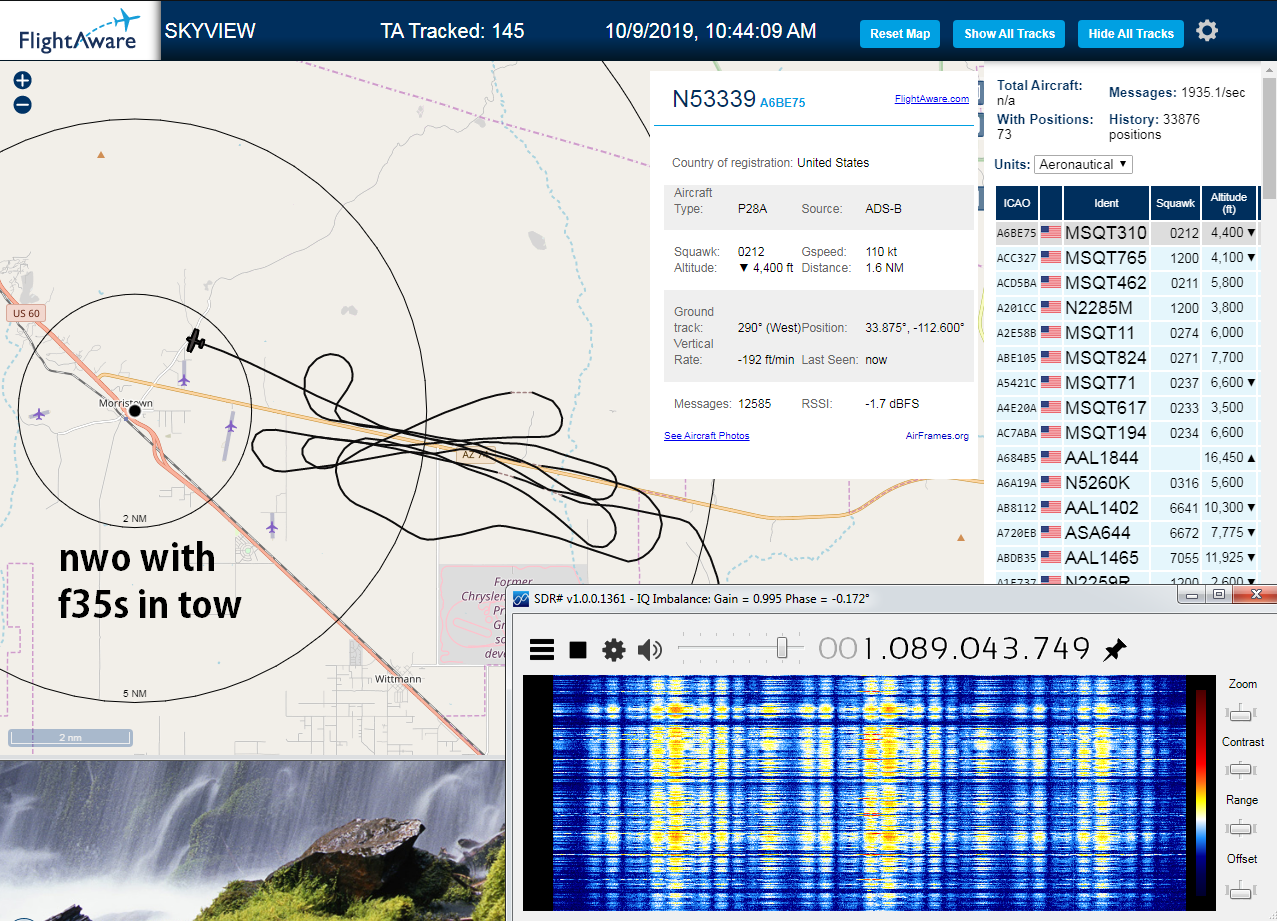Click altitude 16,450 cell for AAL1844
The image size is (1277, 921).
(1229, 457)
